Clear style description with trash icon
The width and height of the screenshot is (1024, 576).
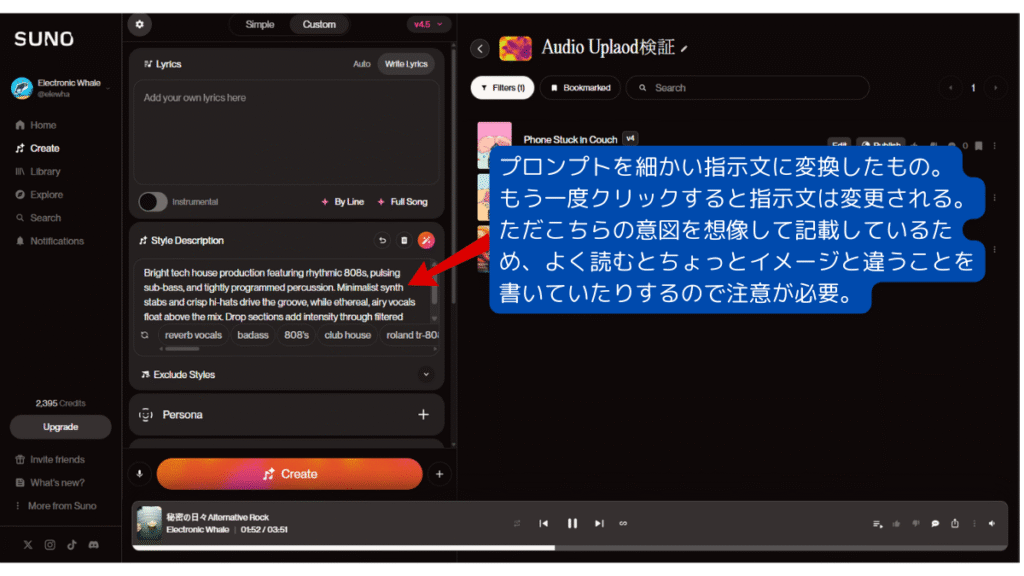(x=404, y=241)
